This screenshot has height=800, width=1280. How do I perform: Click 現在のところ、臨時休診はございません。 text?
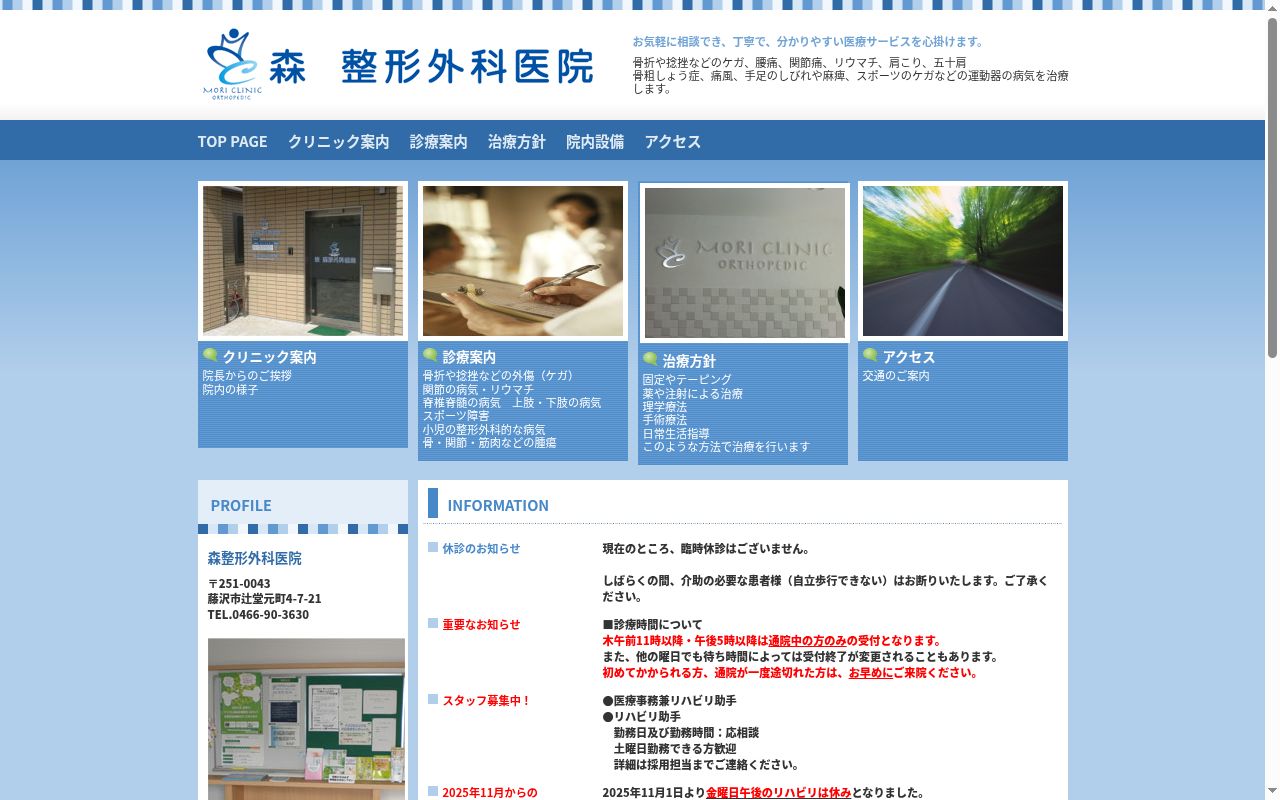pyautogui.click(x=706, y=549)
